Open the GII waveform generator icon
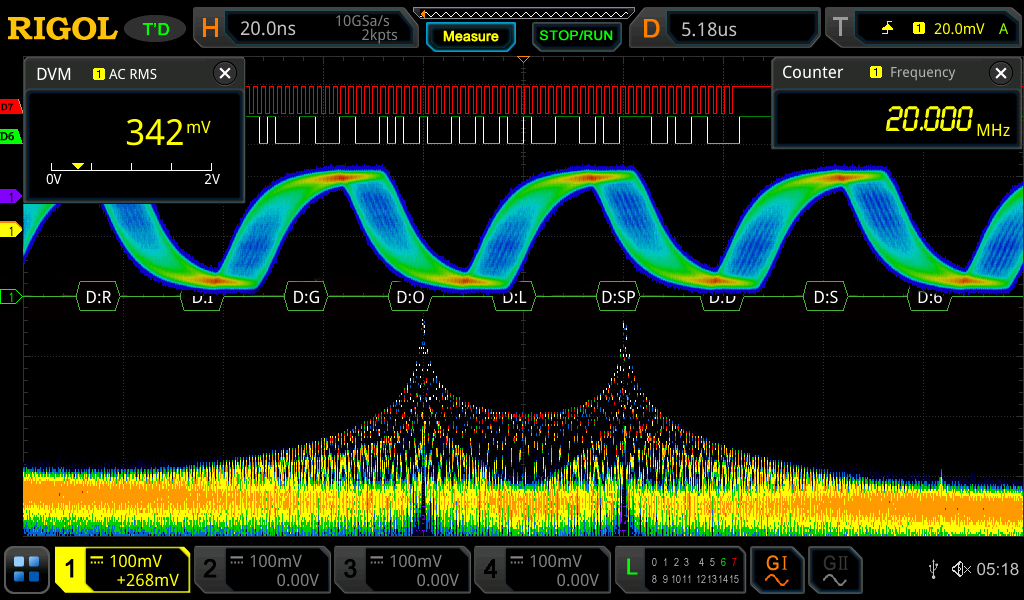This screenshot has width=1024, height=600. [835, 570]
